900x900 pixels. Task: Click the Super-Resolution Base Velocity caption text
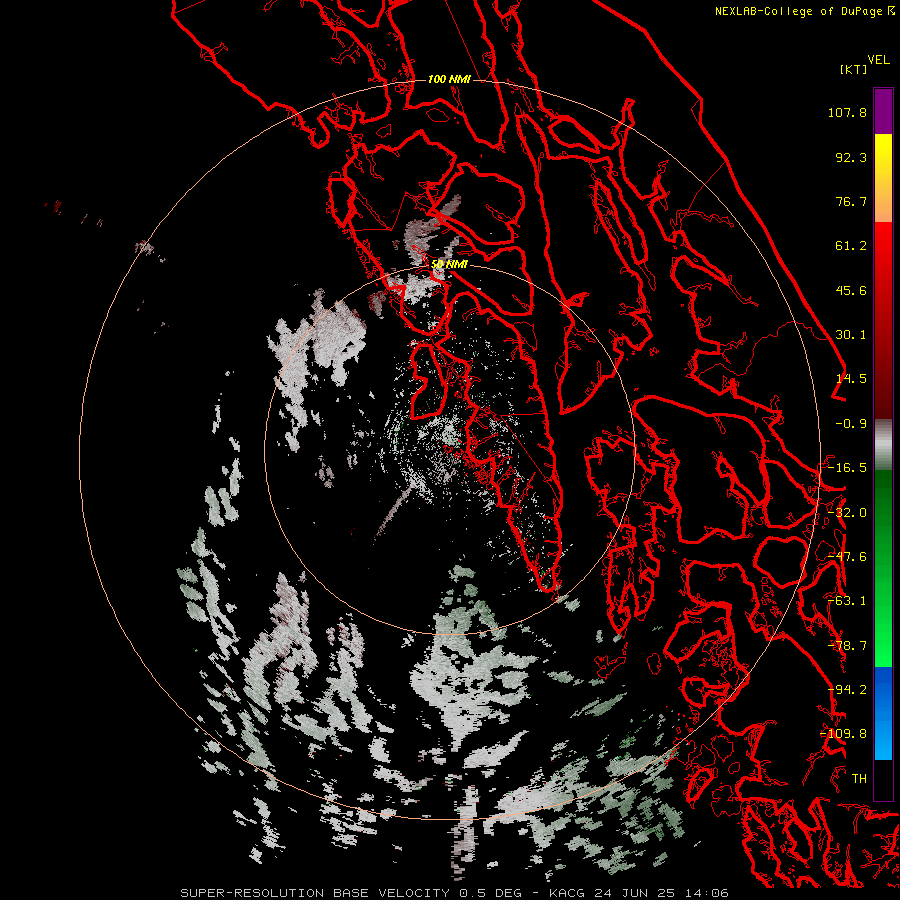coord(455,893)
